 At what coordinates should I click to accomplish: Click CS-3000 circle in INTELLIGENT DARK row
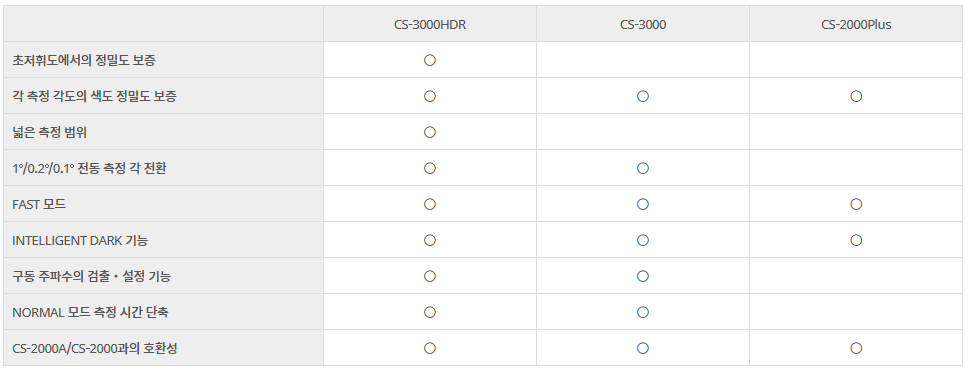643,240
